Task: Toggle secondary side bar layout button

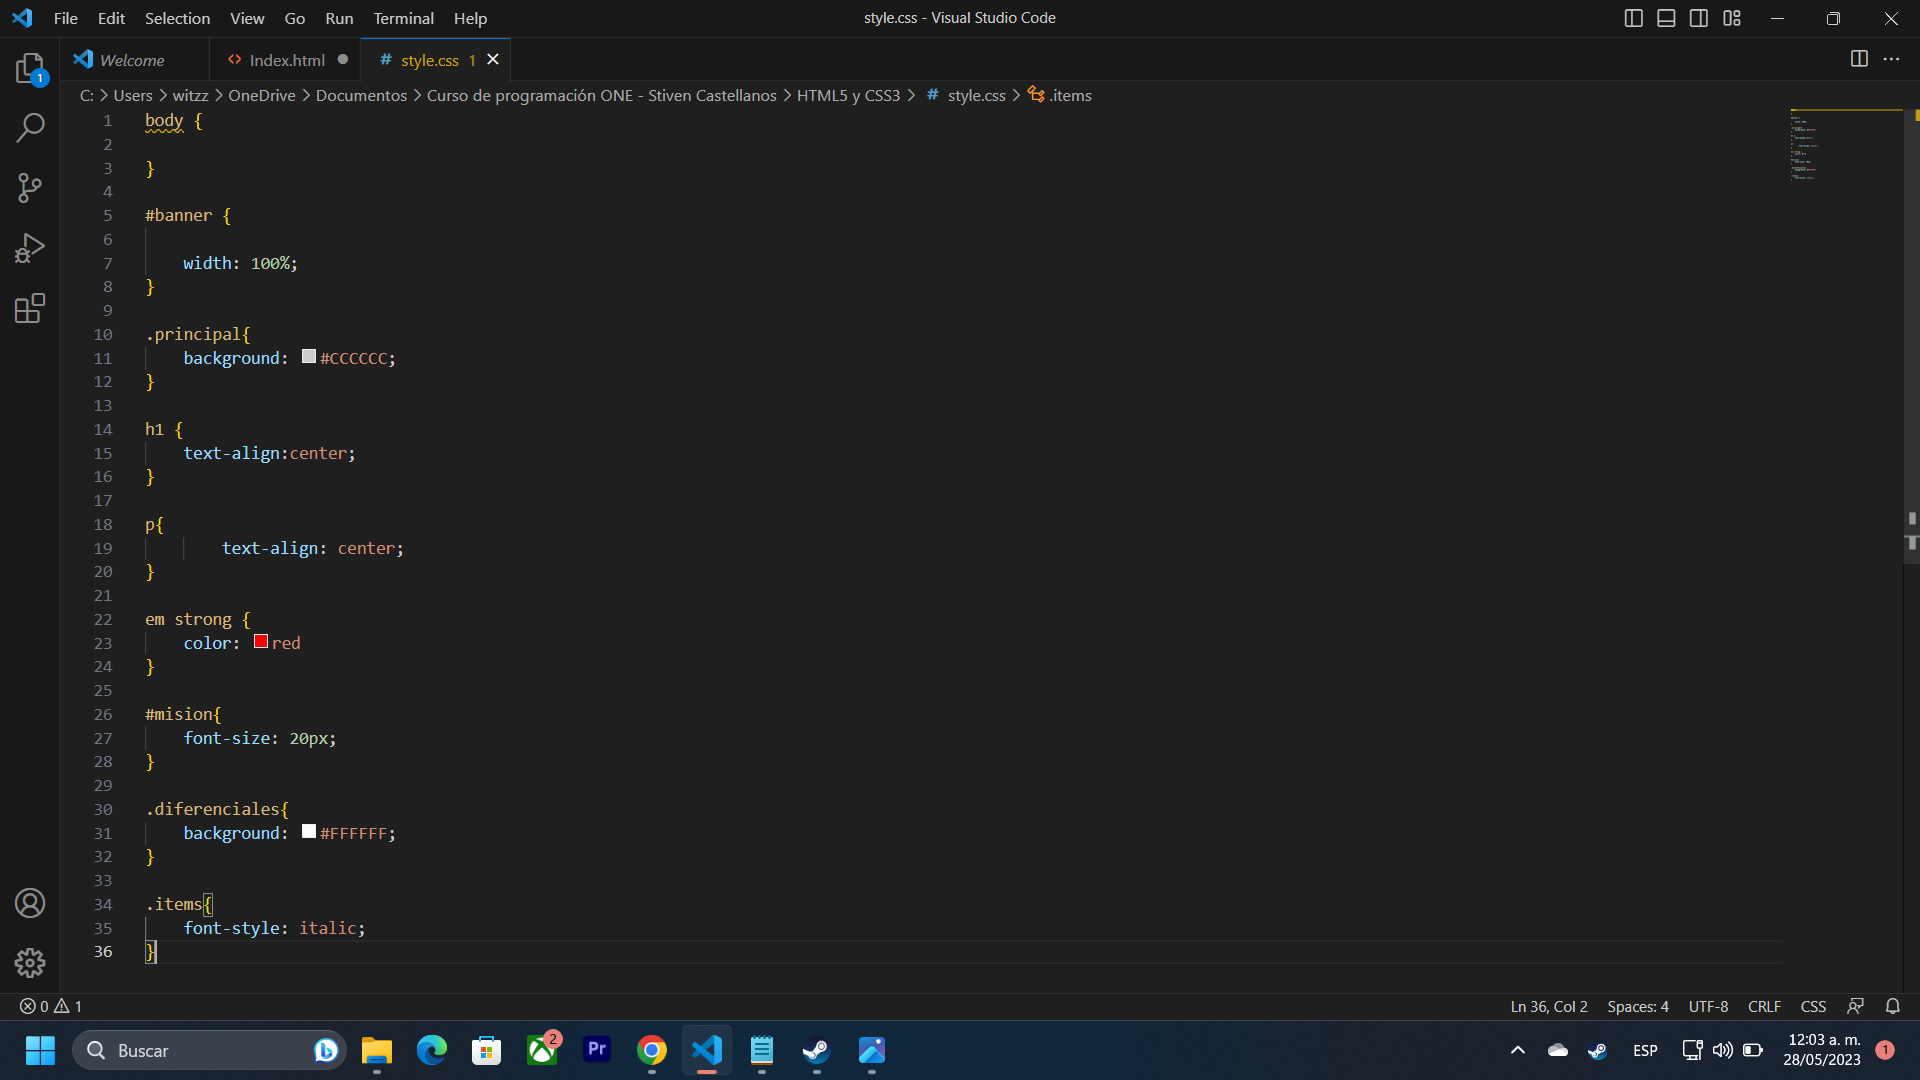Action: click(1699, 18)
